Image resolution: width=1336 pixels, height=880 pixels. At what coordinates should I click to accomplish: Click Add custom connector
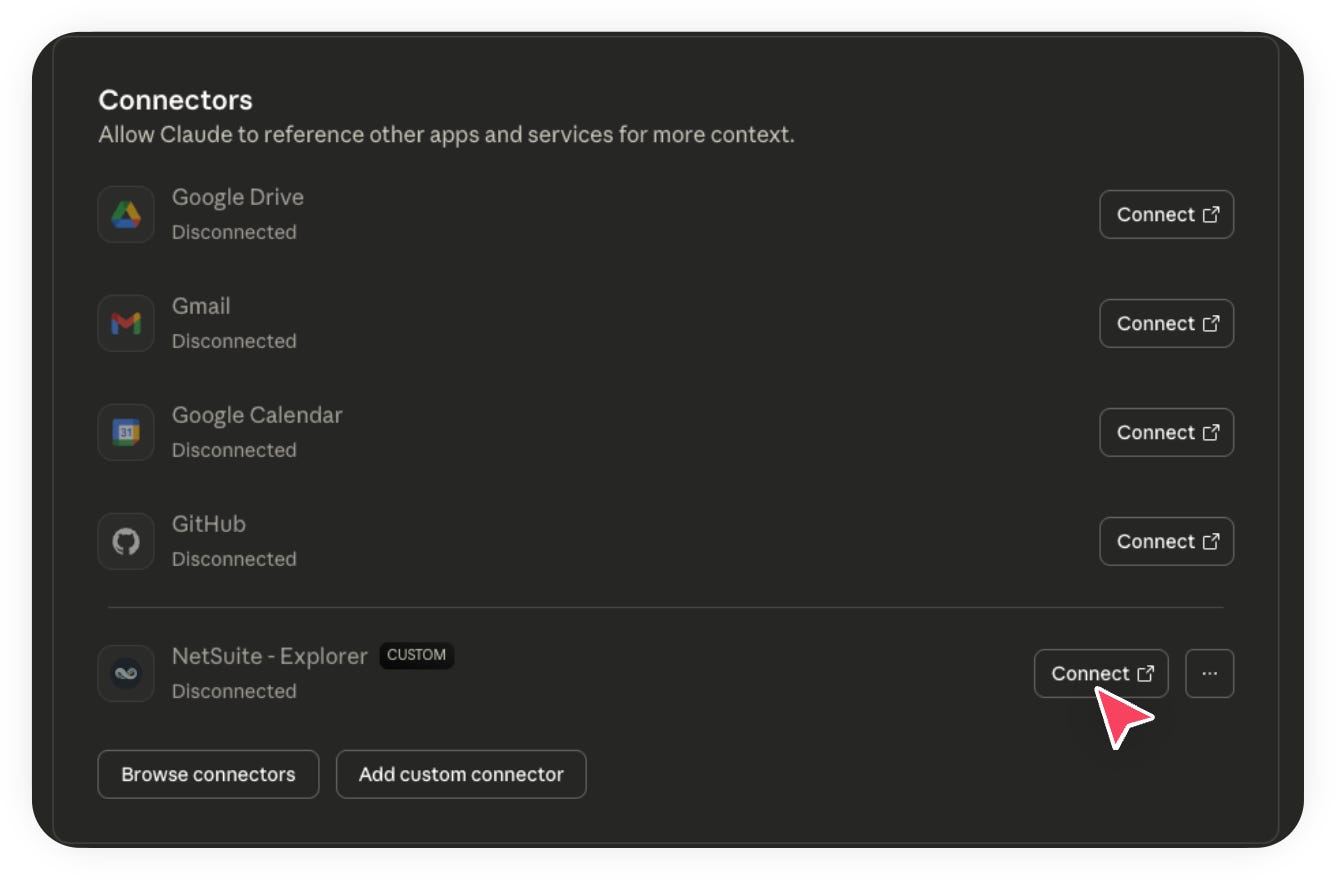point(461,774)
